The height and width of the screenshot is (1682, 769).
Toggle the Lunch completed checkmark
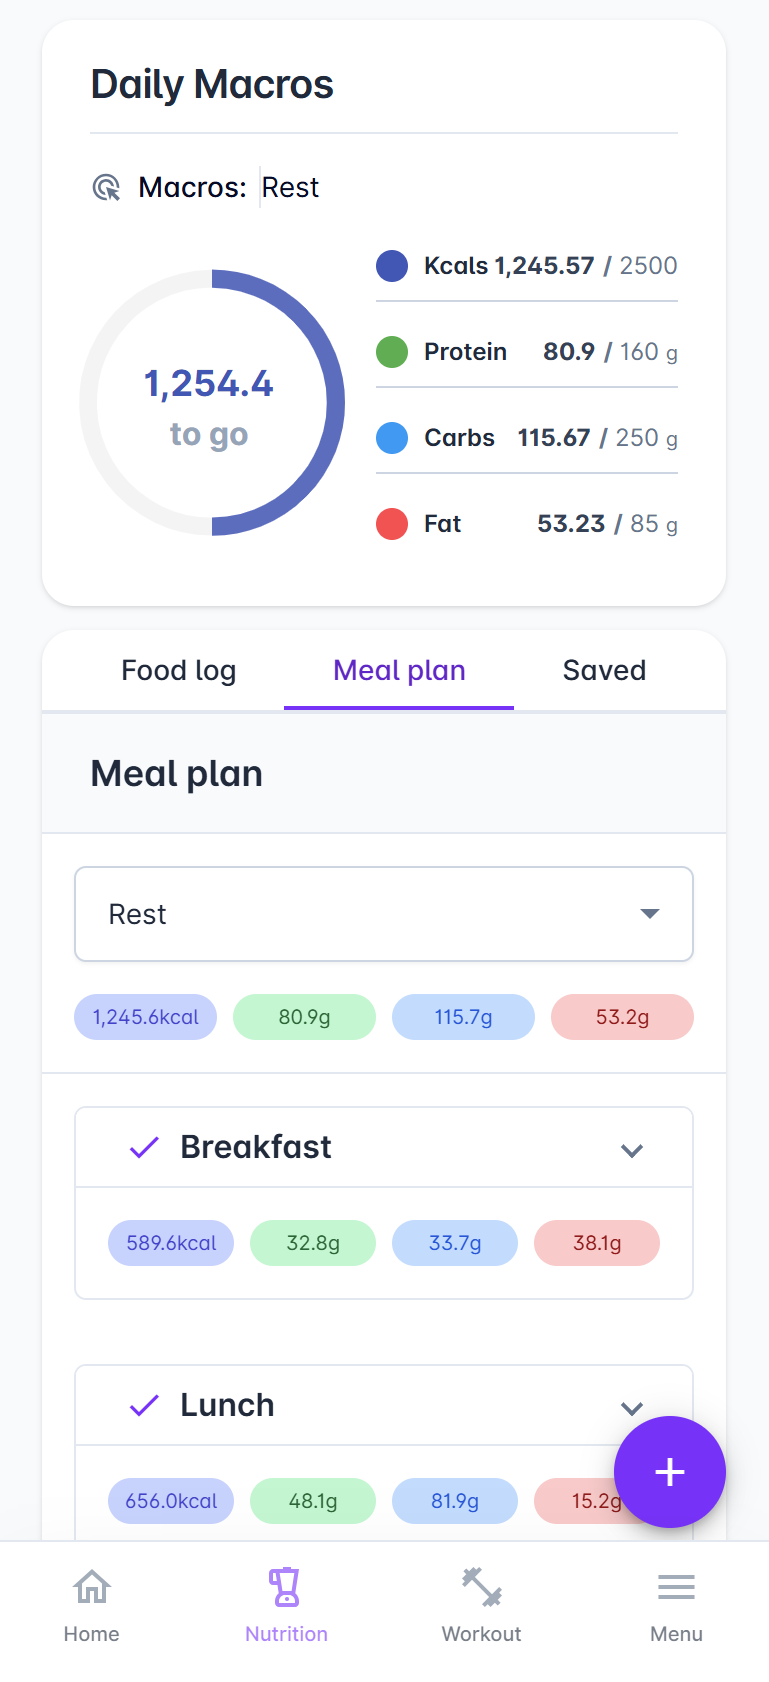pyautogui.click(x=145, y=1405)
